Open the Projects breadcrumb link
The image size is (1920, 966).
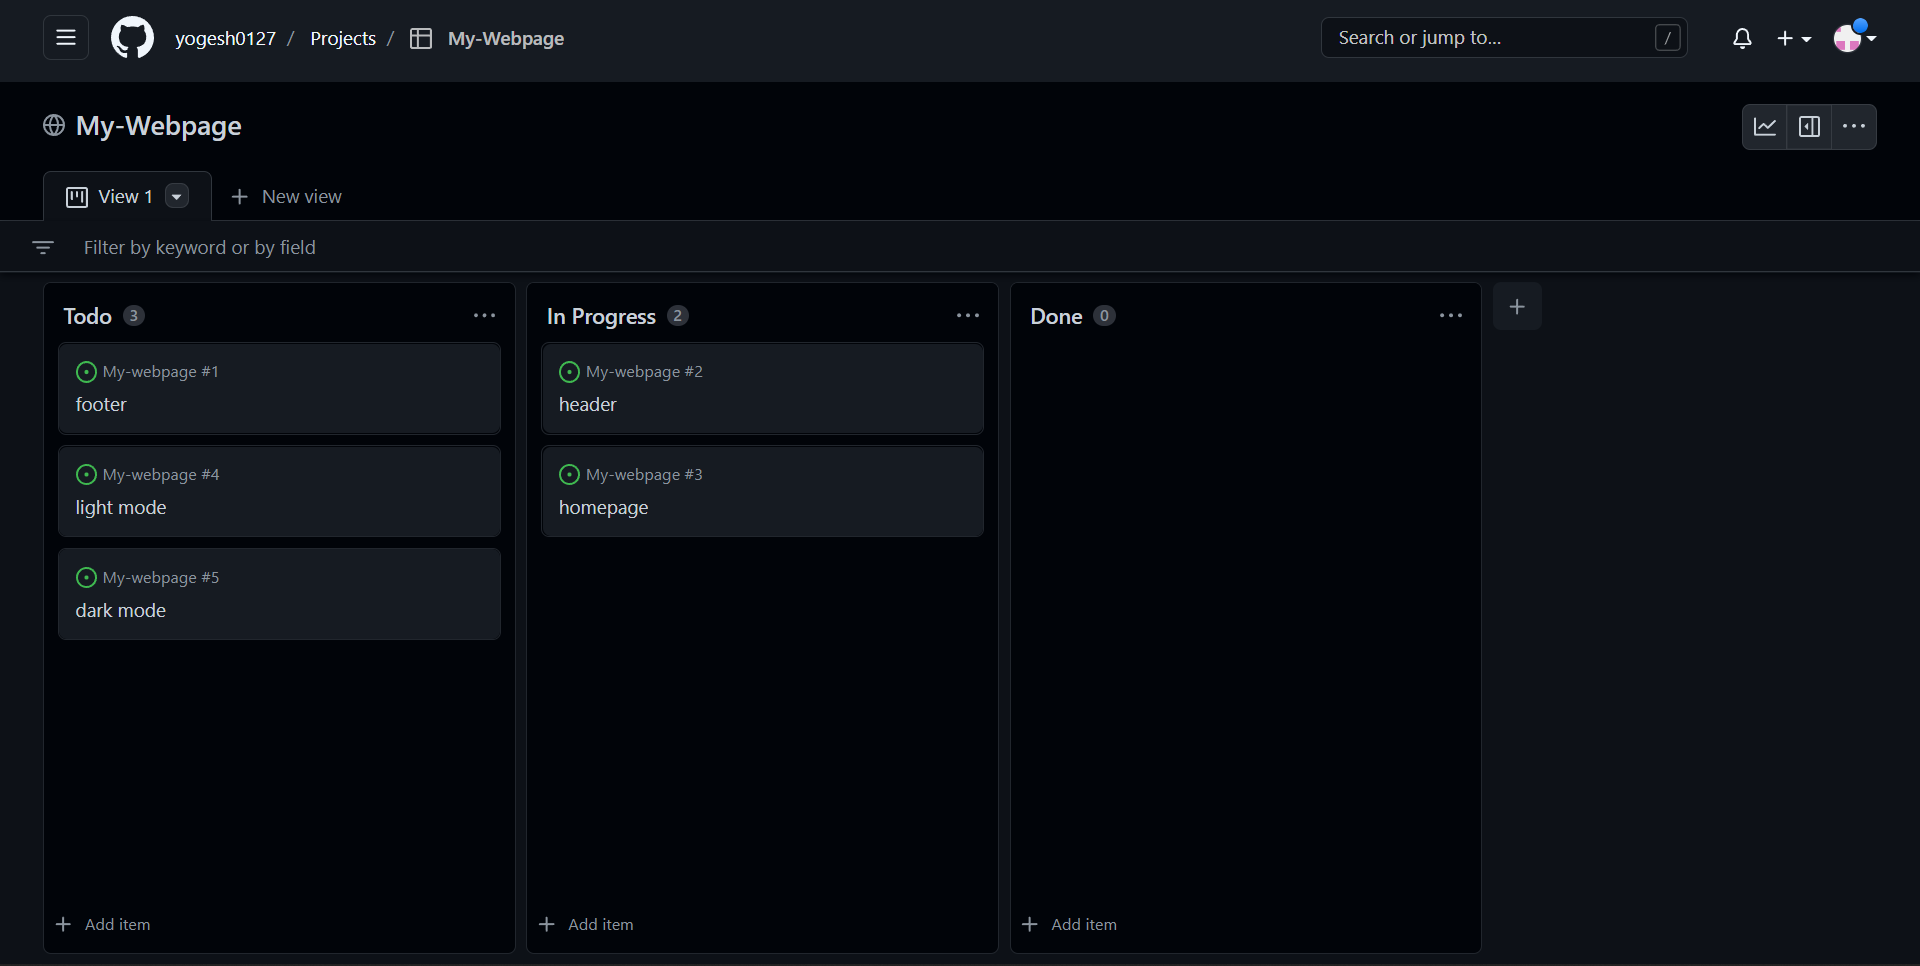coord(343,38)
